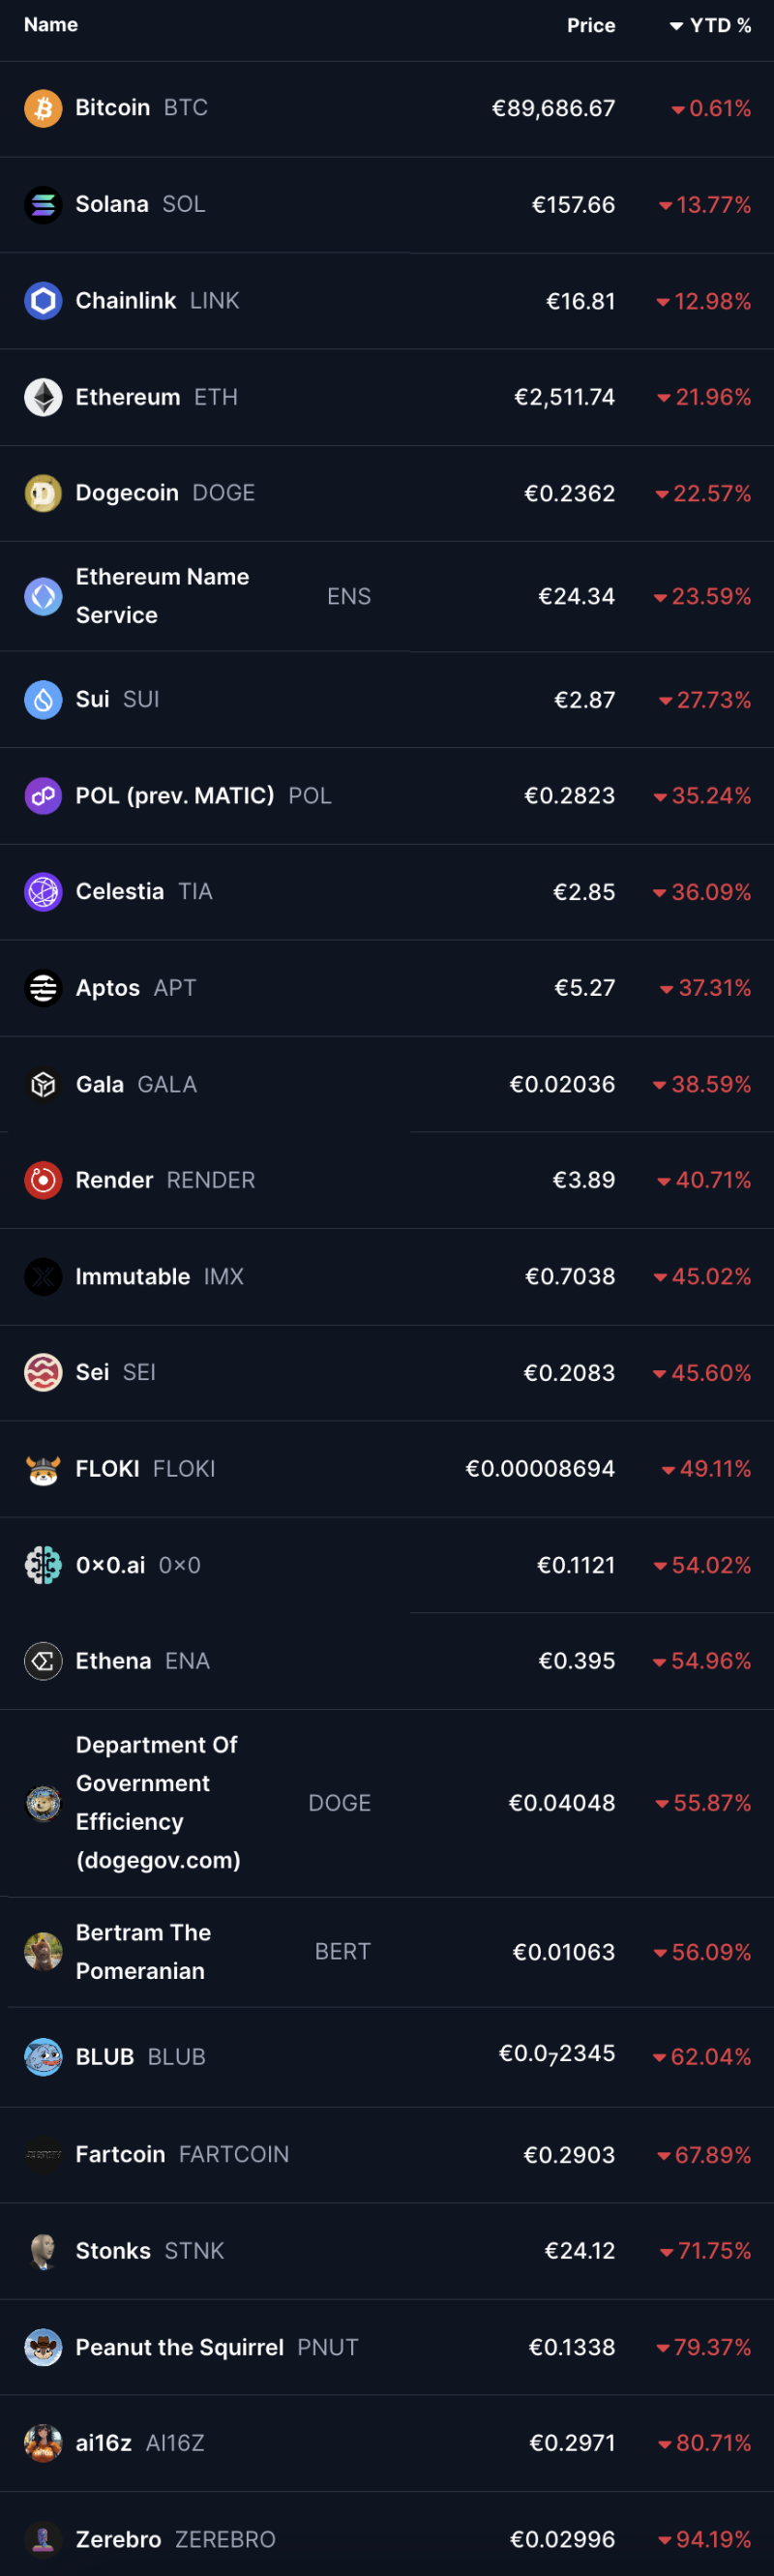Open the Ethereum Name Service link
Viewport: 774px width, 2576px height.
coord(163,596)
